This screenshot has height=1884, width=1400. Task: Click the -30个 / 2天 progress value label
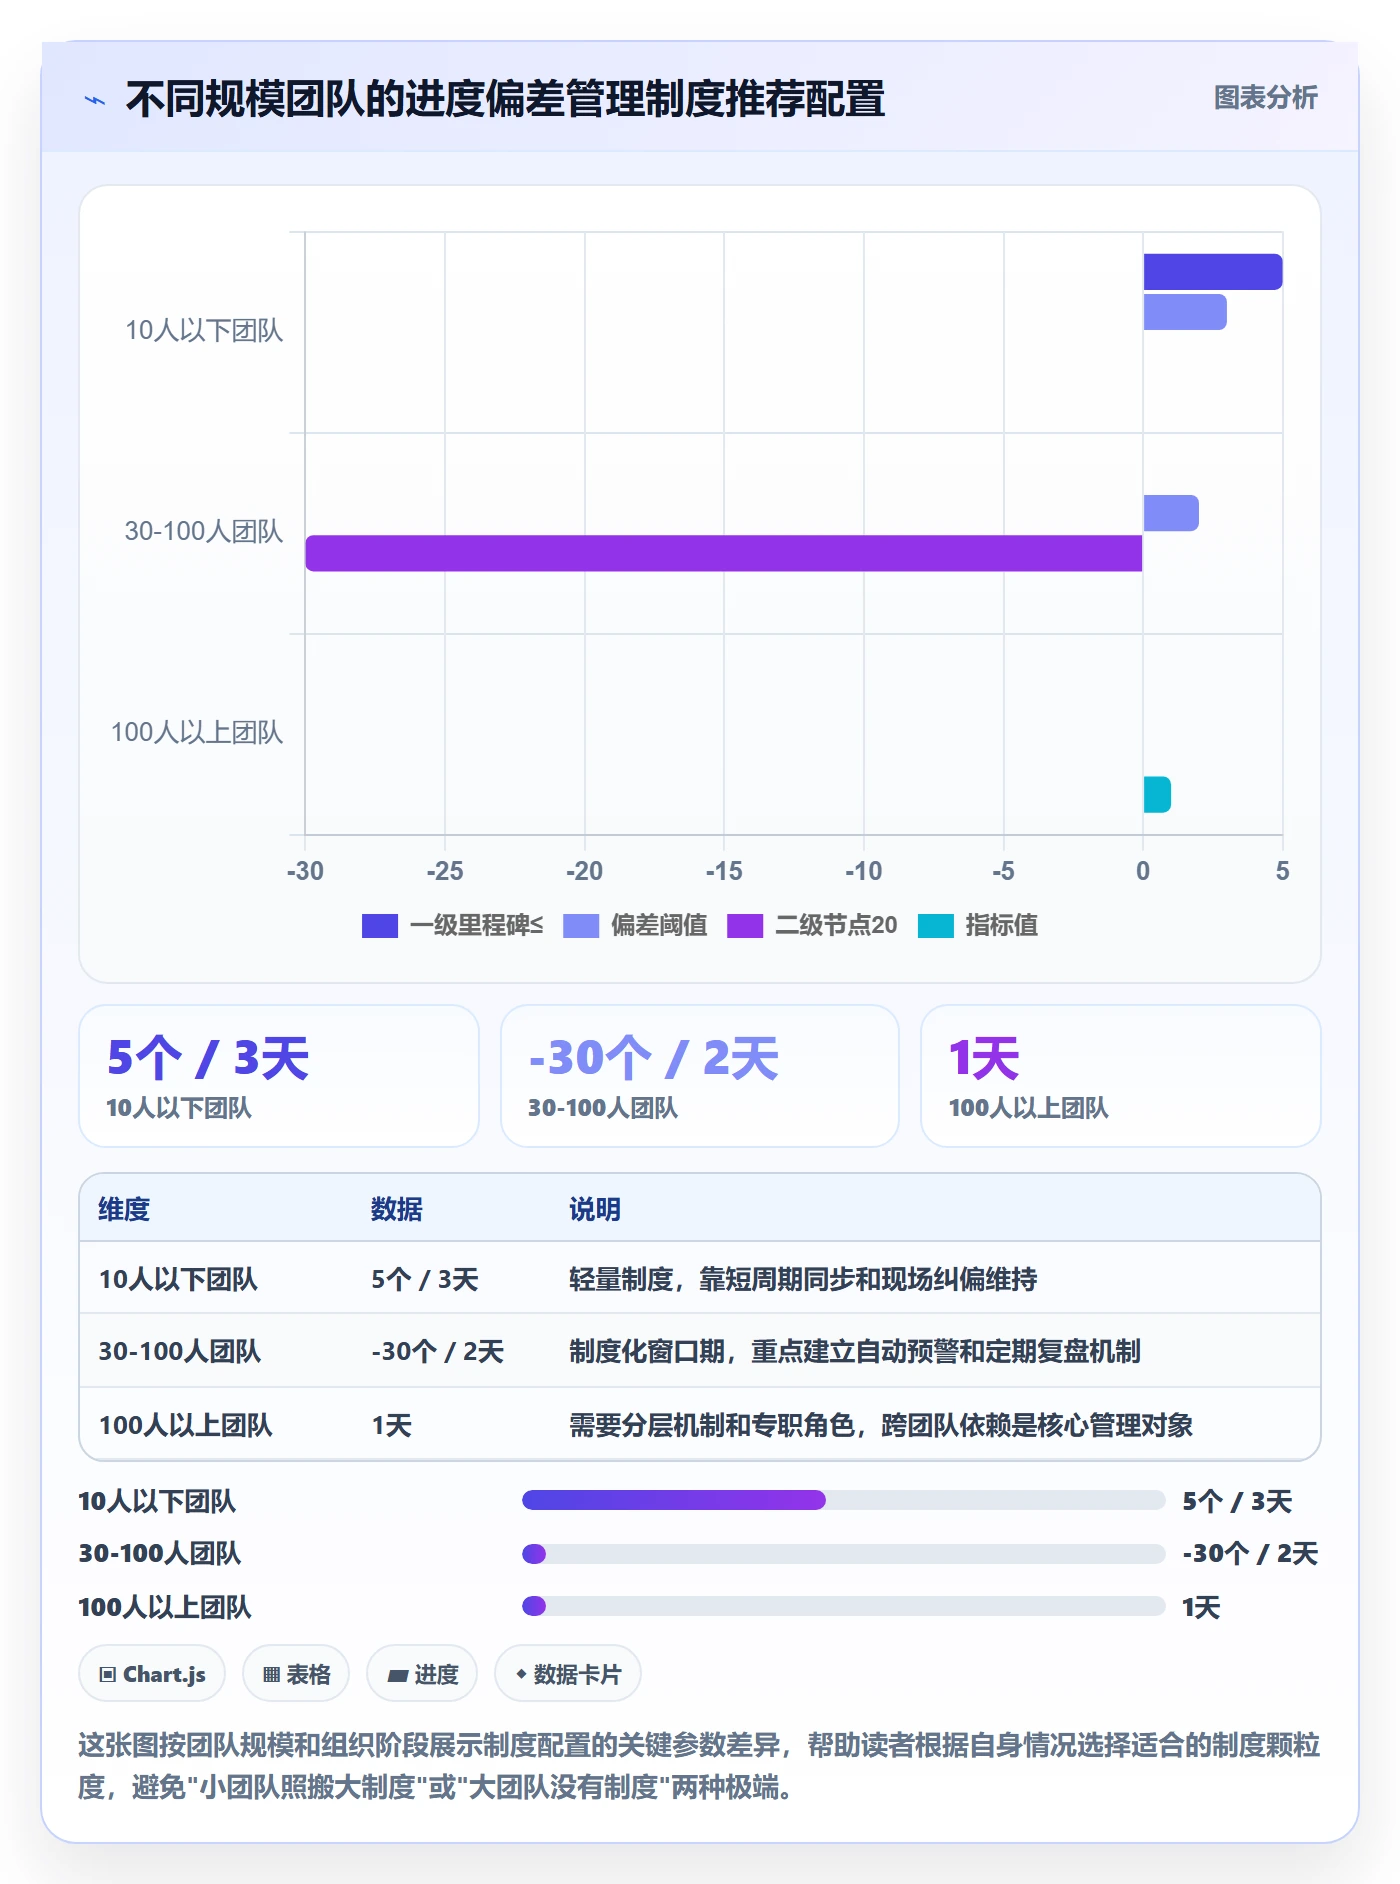tap(1250, 1554)
